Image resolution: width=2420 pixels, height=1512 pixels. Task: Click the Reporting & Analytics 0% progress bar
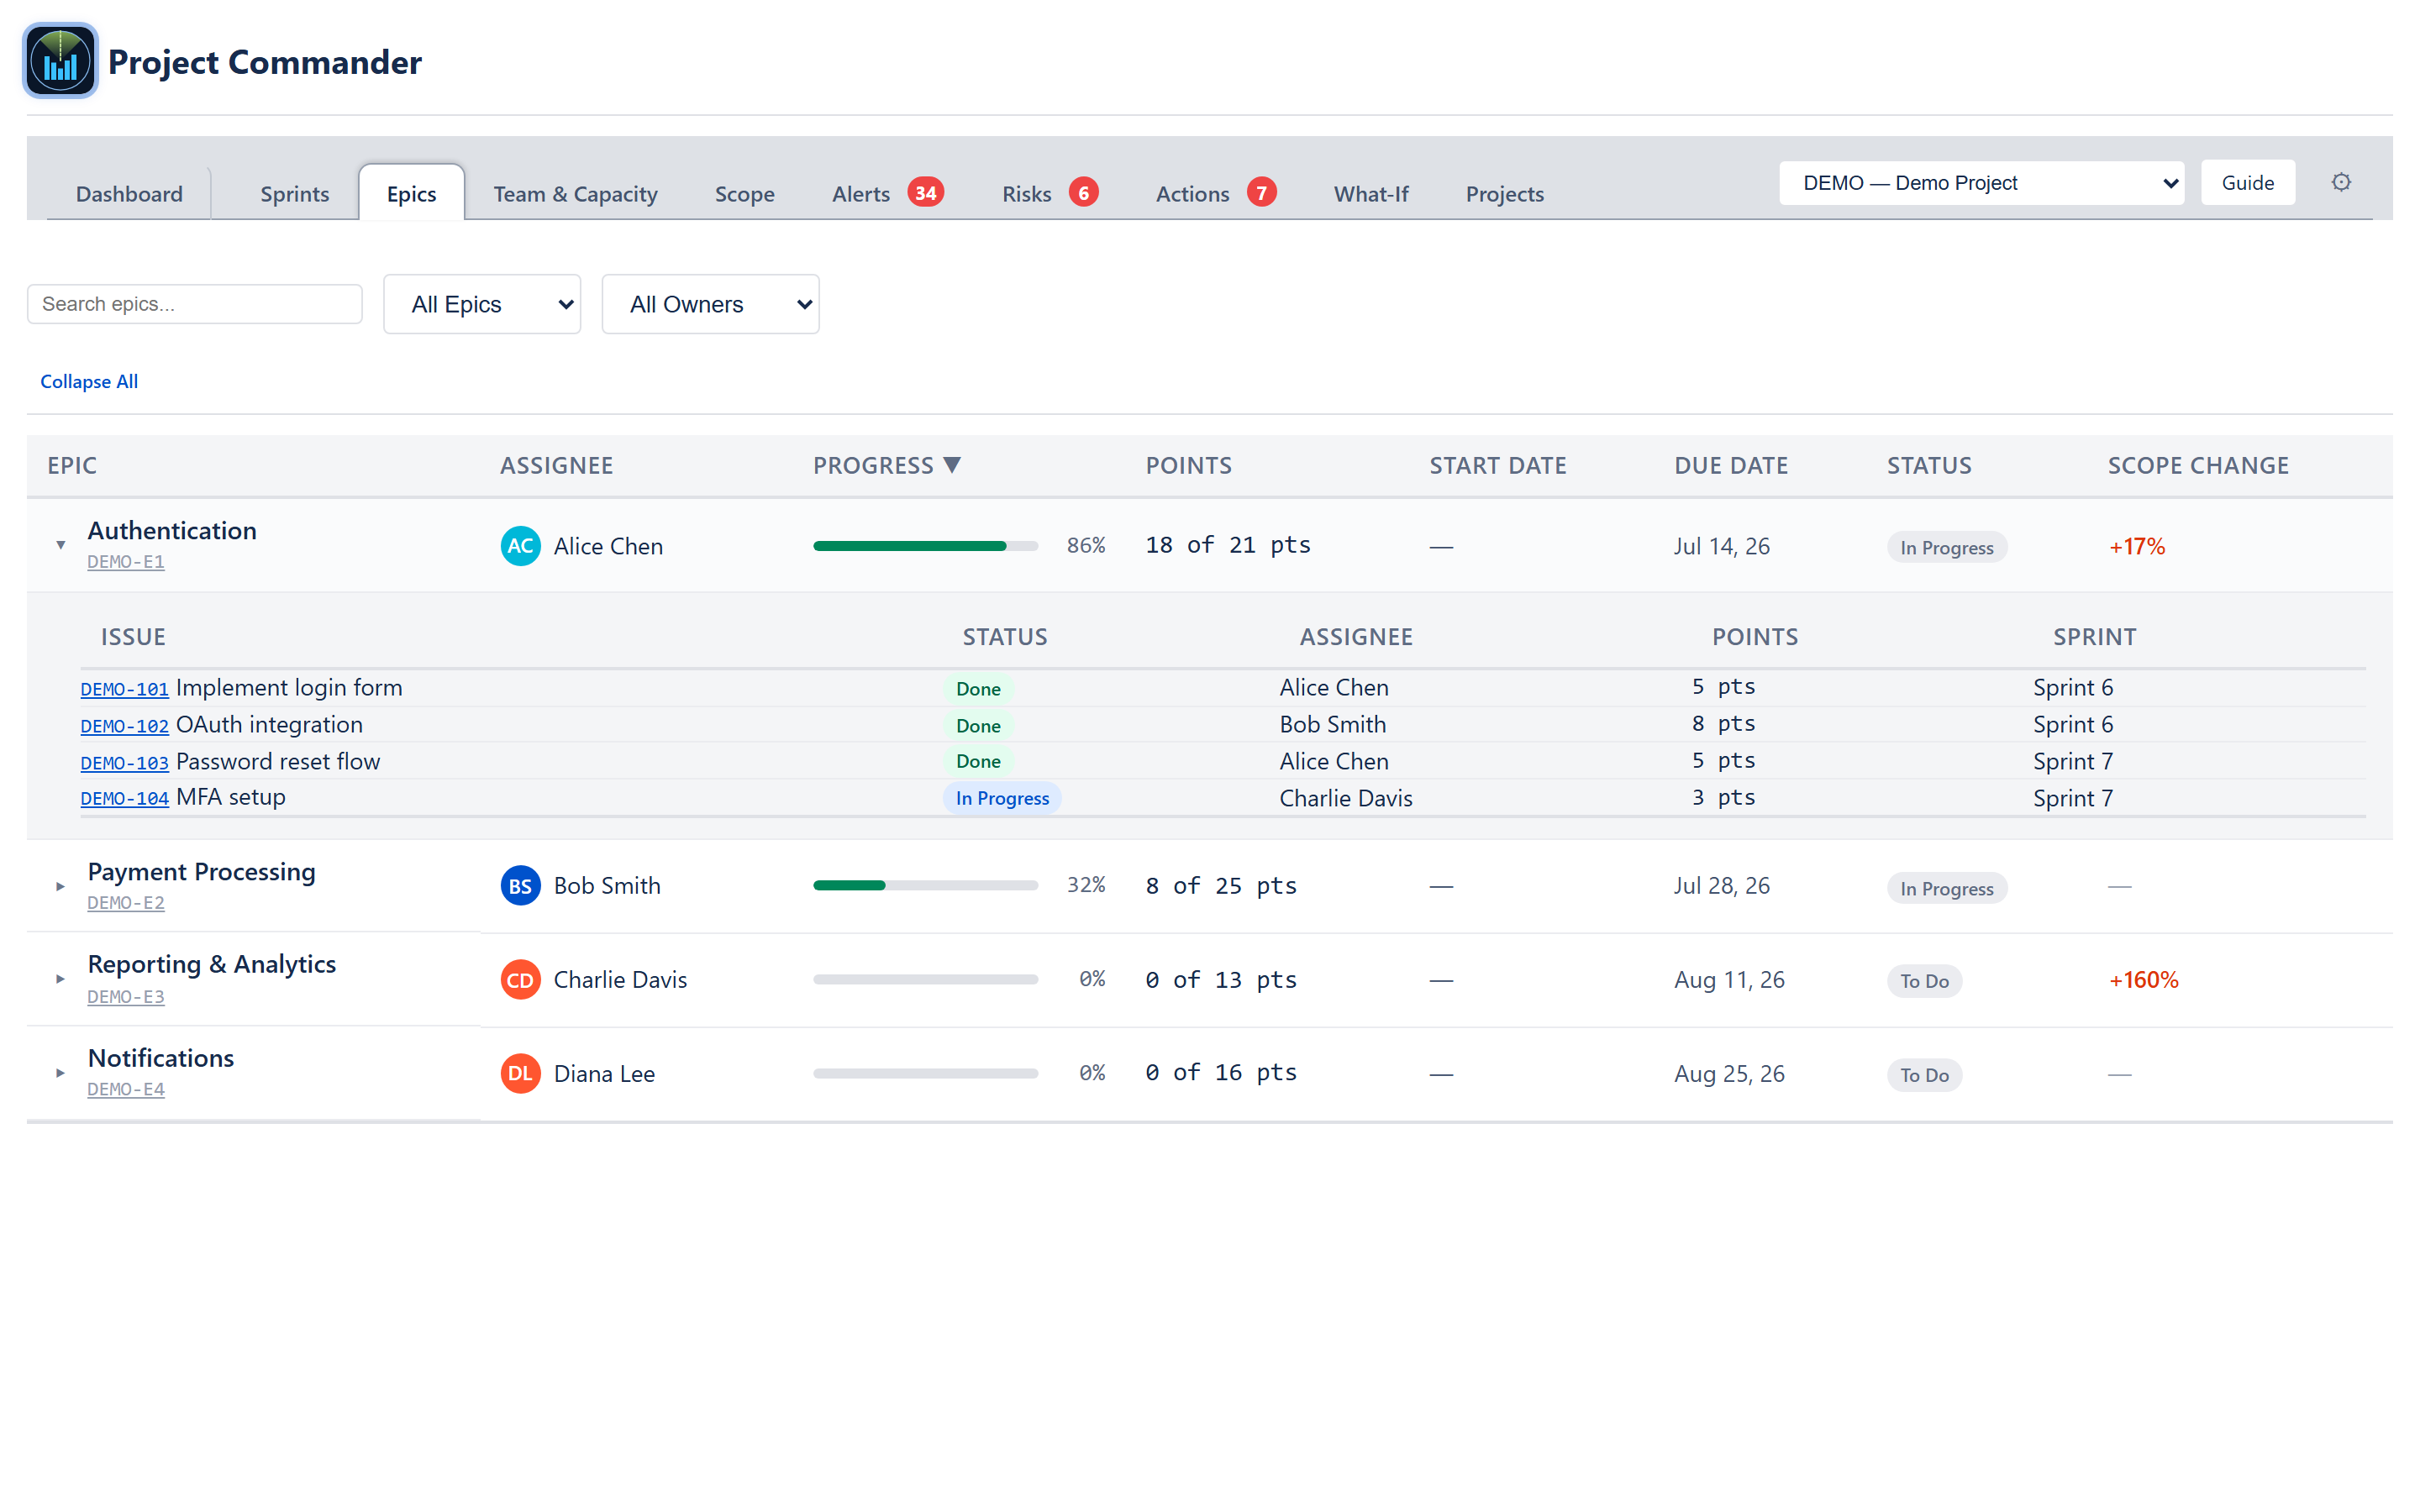[x=925, y=980]
